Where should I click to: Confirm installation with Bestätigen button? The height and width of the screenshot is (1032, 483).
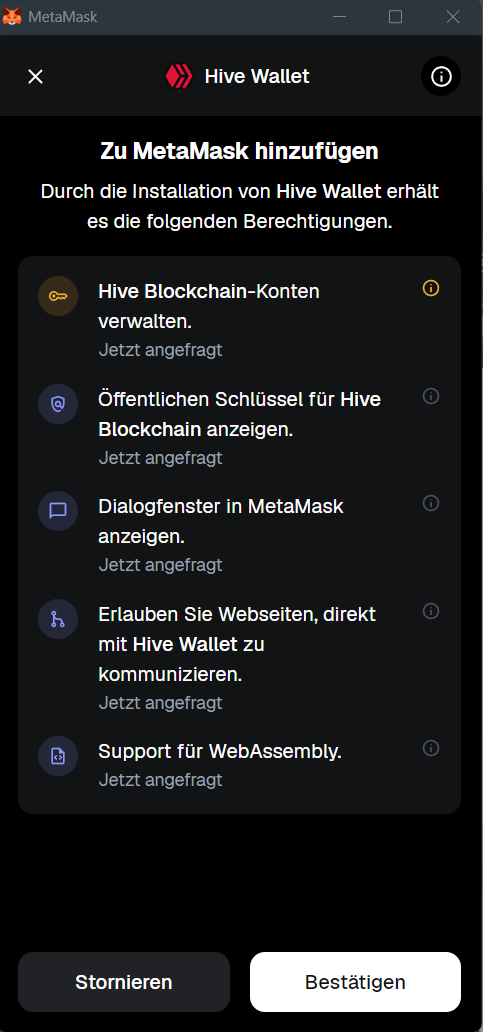[355, 982]
